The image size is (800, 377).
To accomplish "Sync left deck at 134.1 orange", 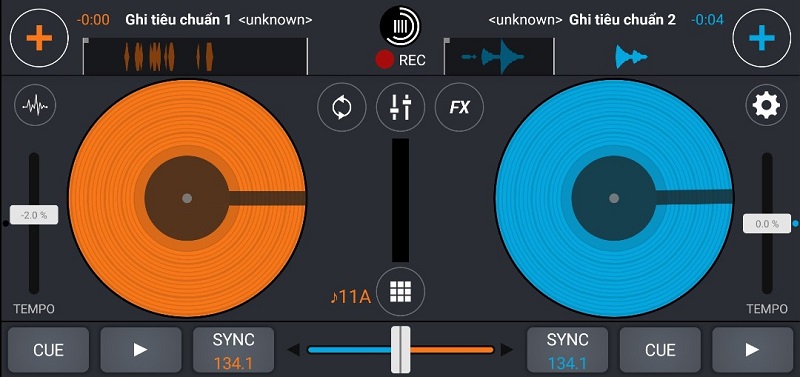I will pyautogui.click(x=233, y=350).
